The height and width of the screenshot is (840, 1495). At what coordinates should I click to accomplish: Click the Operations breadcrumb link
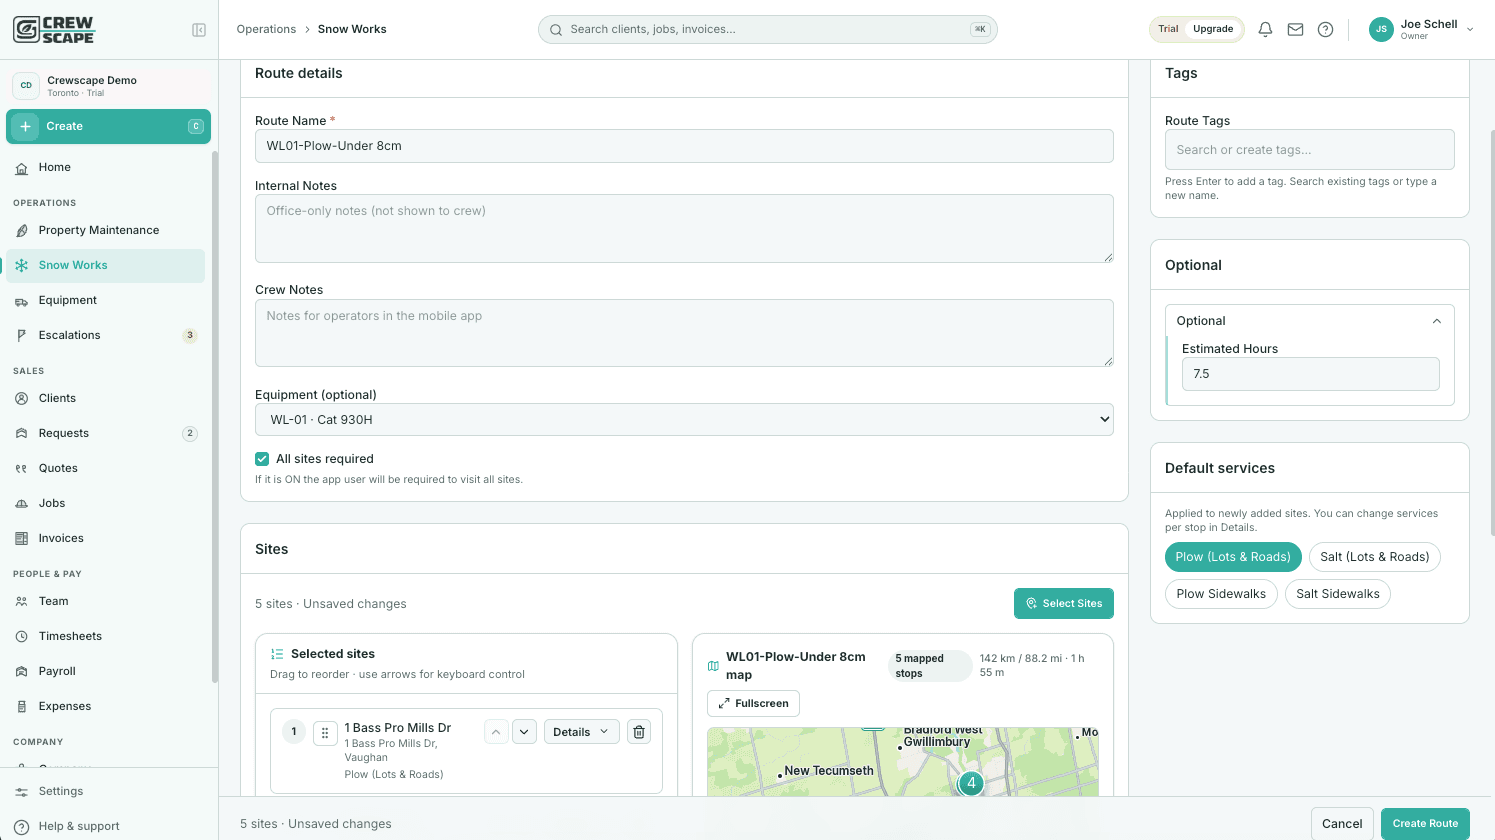pyautogui.click(x=266, y=29)
